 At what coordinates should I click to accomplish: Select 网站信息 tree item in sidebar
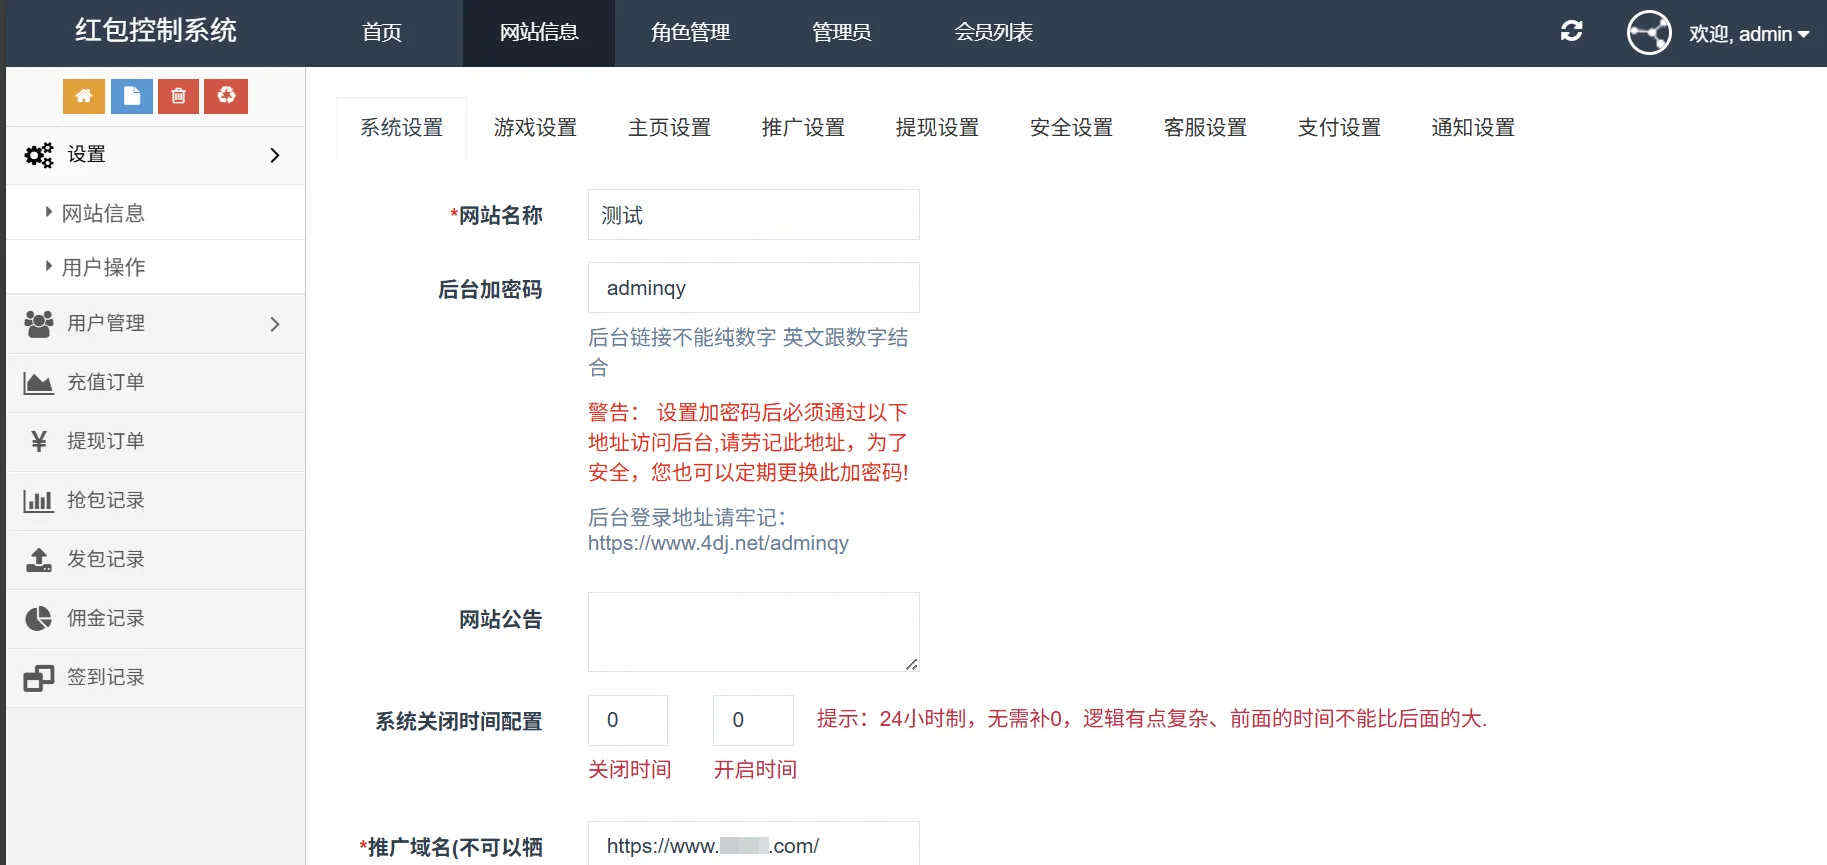pos(103,213)
